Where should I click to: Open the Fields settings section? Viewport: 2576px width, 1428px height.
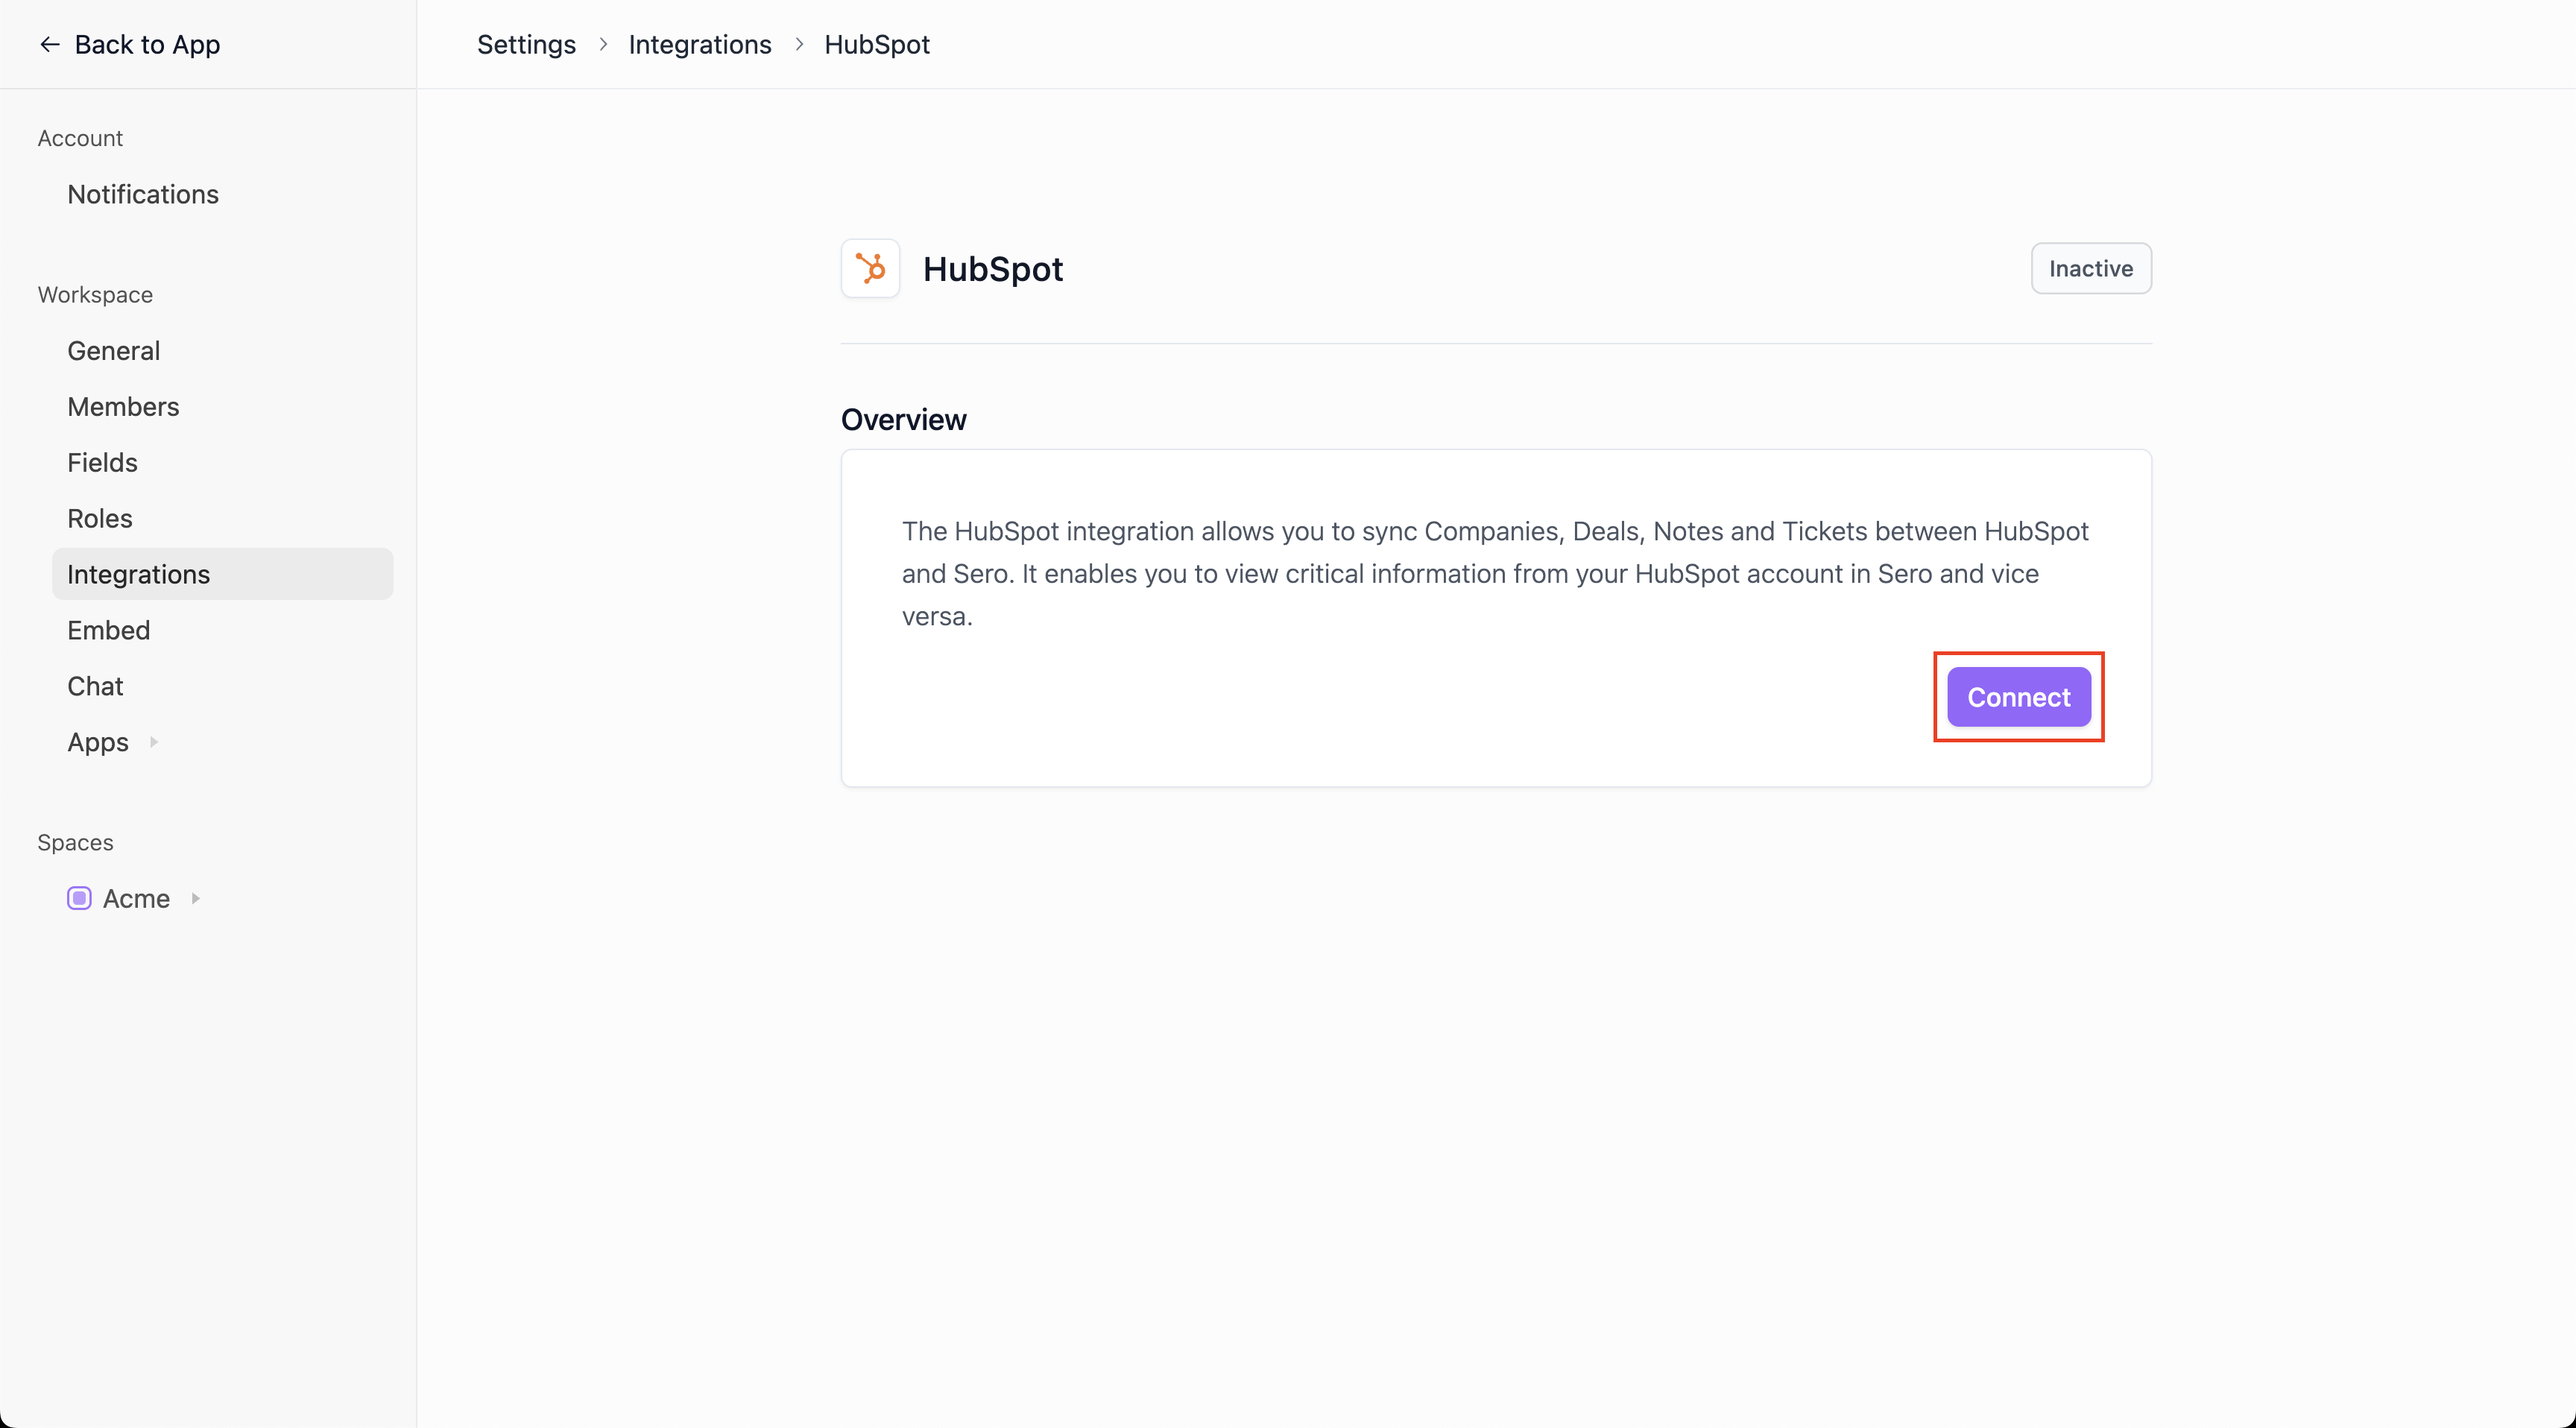pyautogui.click(x=102, y=462)
